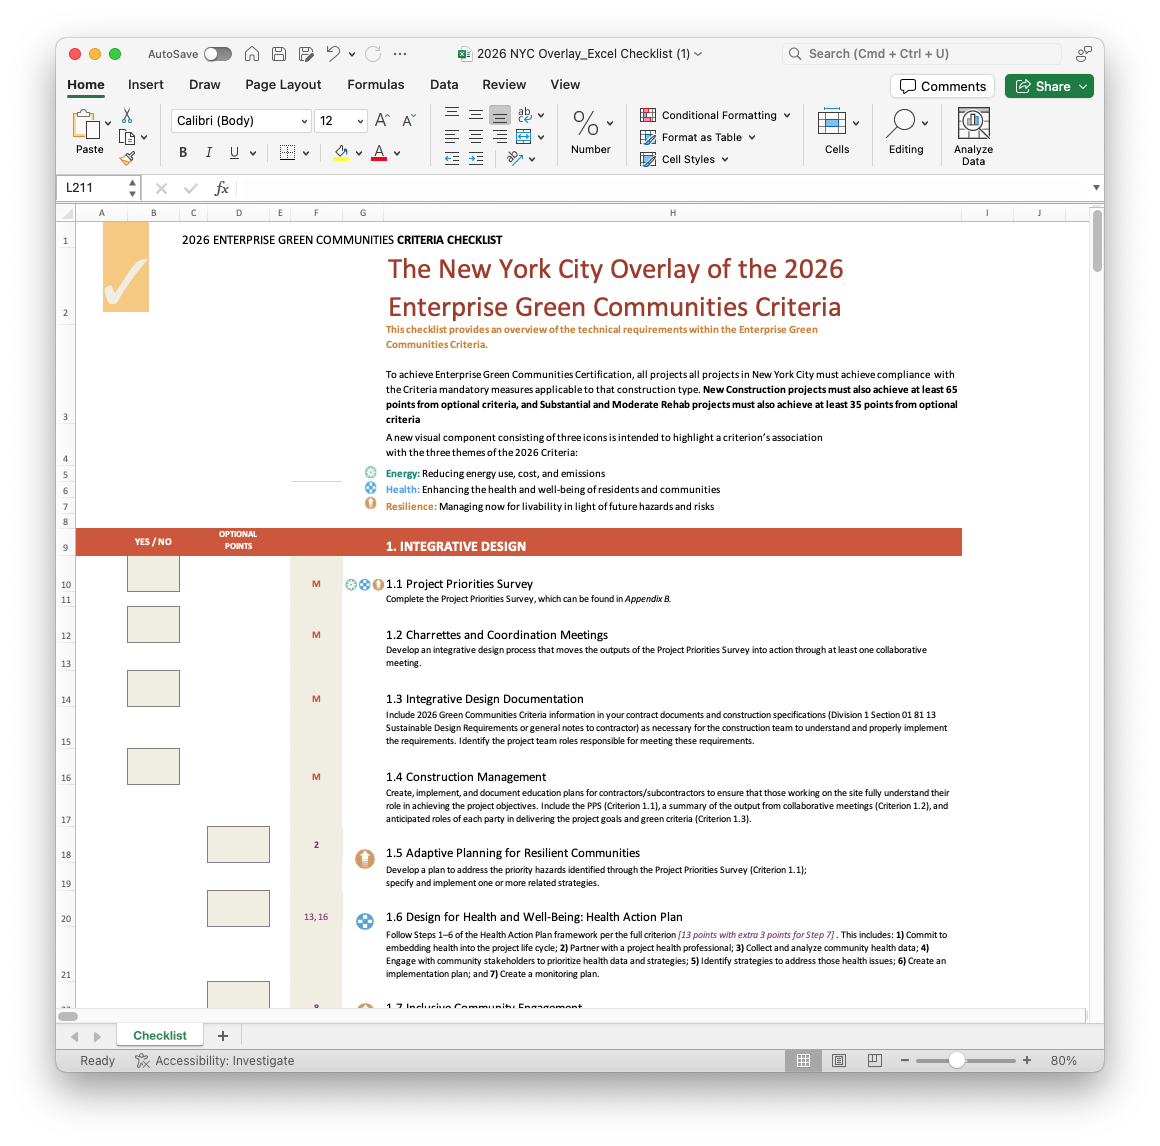1160x1146 pixels.
Task: Toggle bold formatting
Action: (x=183, y=152)
